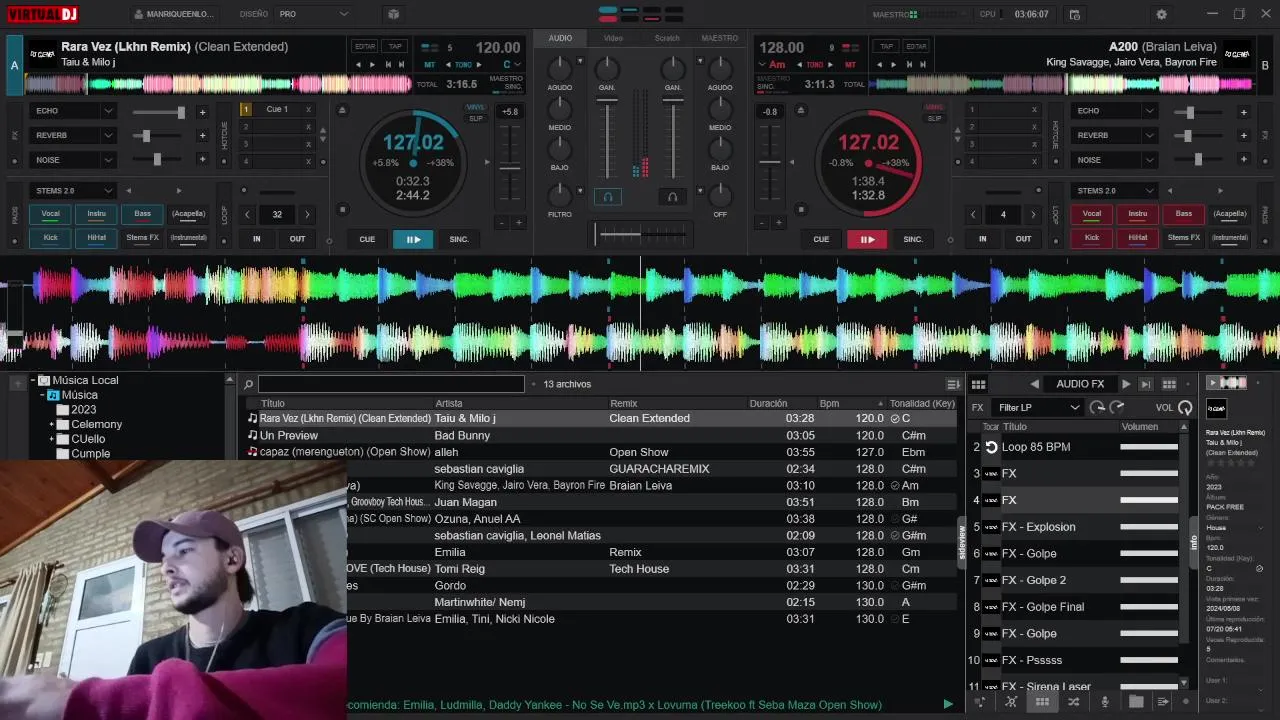Open the settings gear in the title bar
This screenshot has height=720, width=1280.
click(x=1161, y=15)
